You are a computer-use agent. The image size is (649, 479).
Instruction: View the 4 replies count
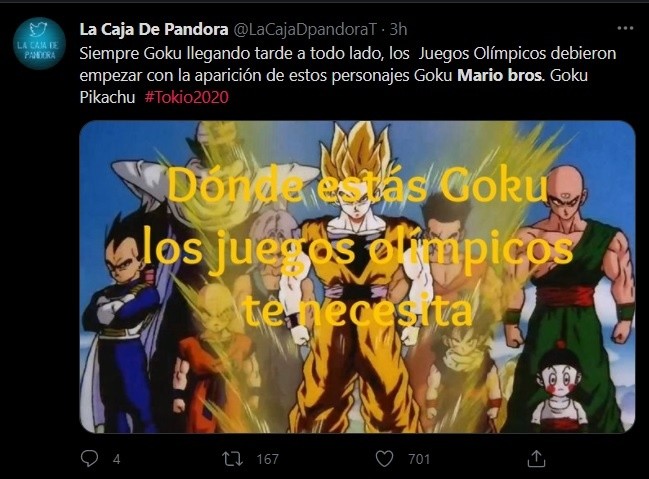(117, 459)
